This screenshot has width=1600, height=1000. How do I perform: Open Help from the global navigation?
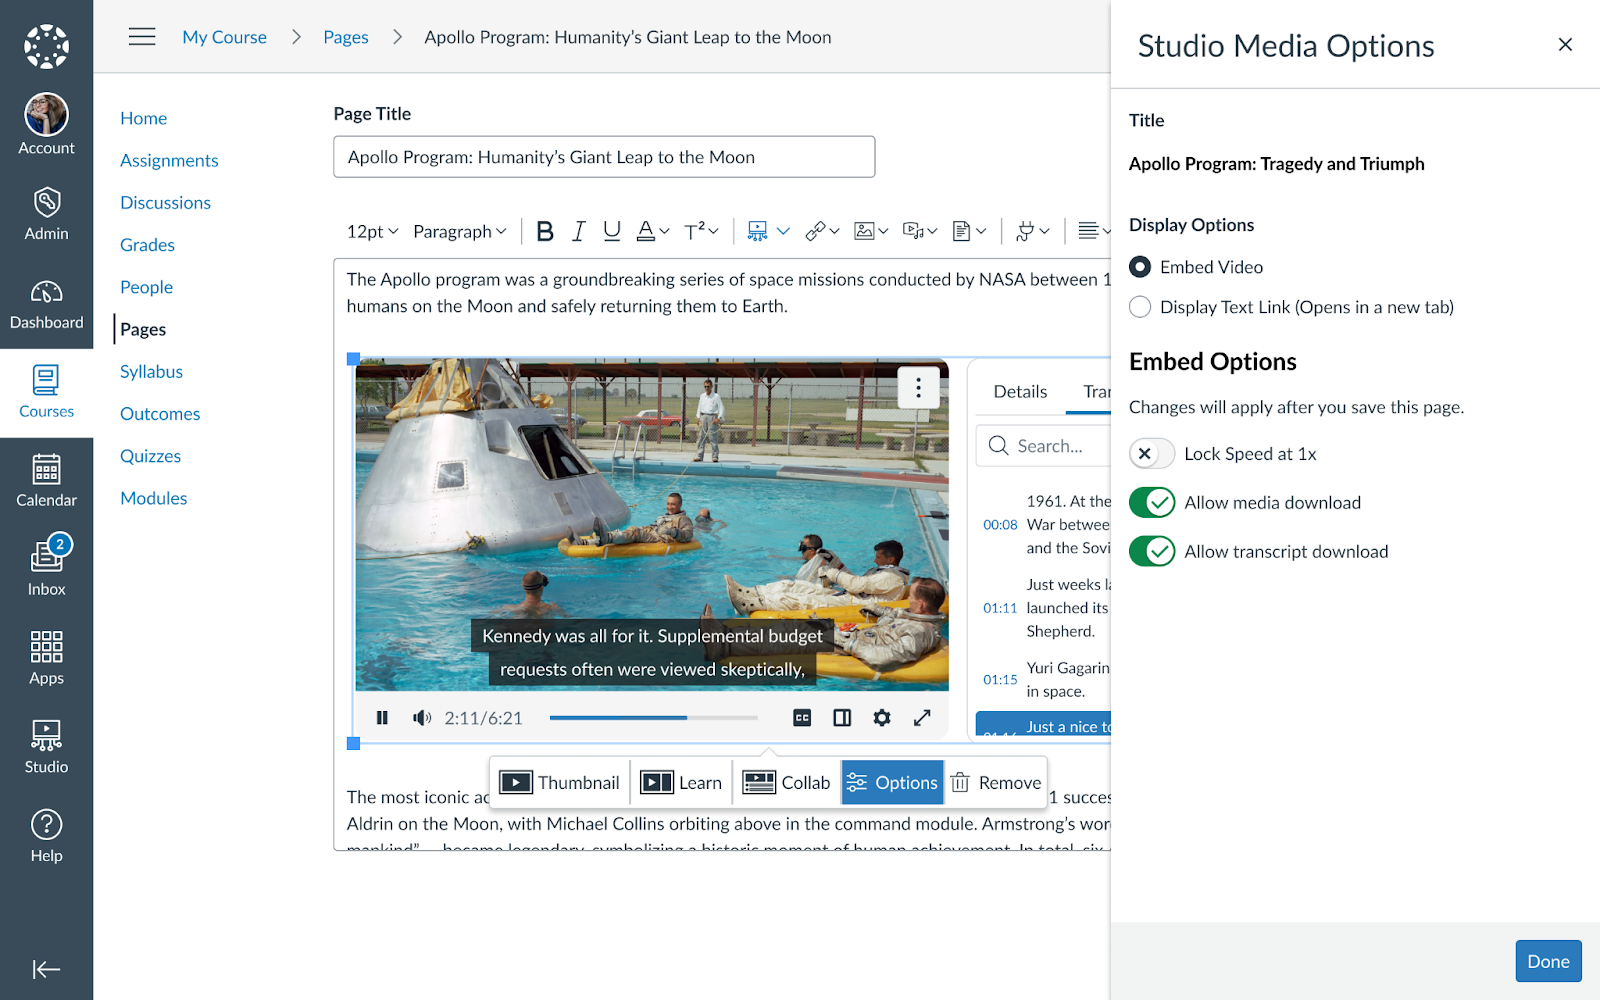[46, 836]
